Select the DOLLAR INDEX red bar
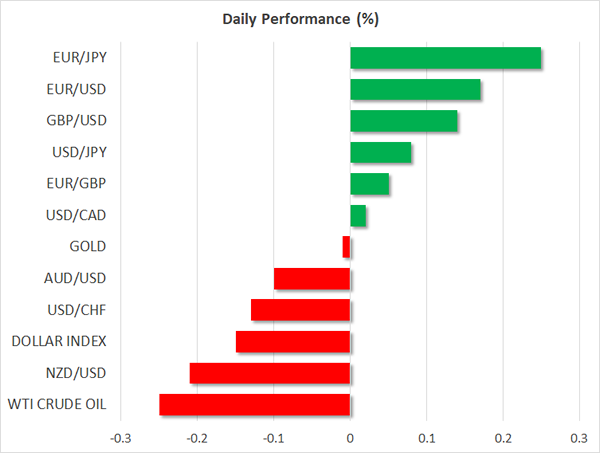 (293, 342)
